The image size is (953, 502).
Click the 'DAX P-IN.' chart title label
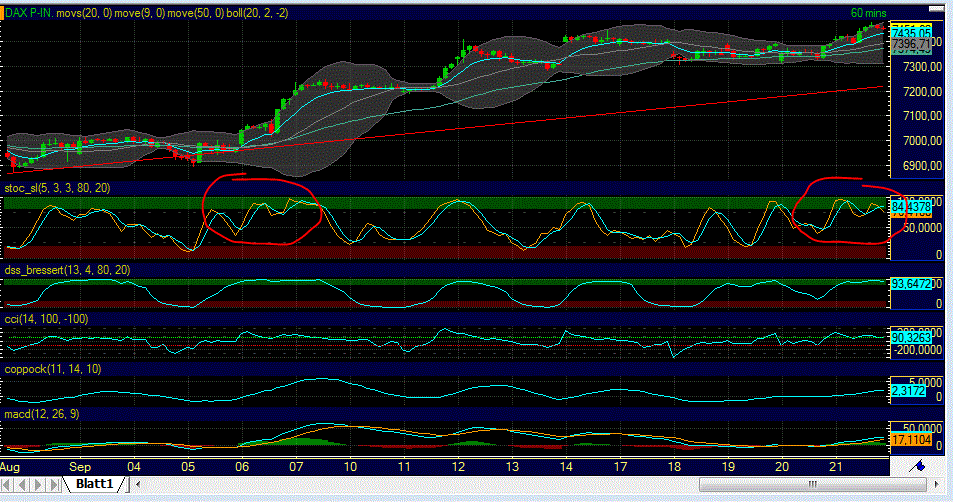coord(29,13)
